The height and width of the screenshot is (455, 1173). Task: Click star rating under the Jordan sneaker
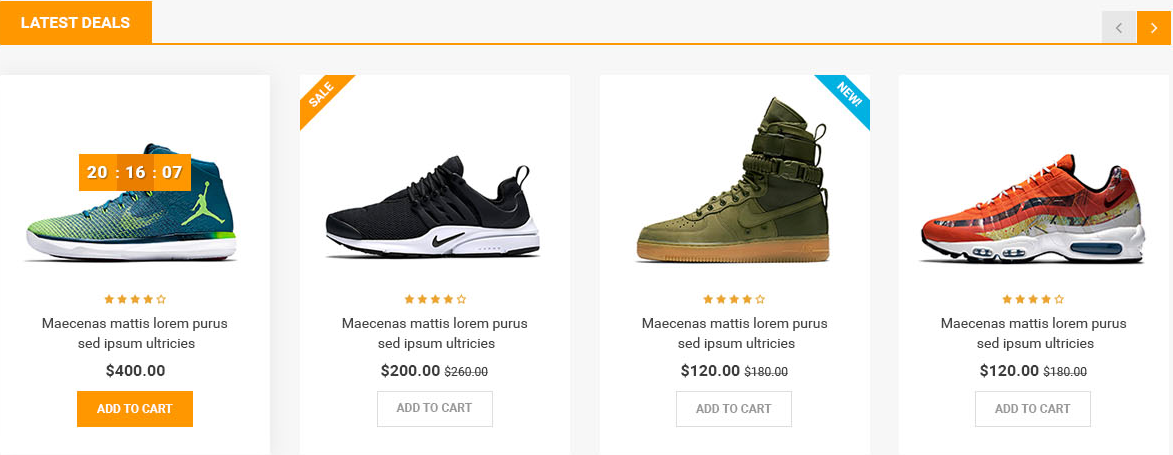(x=135, y=299)
